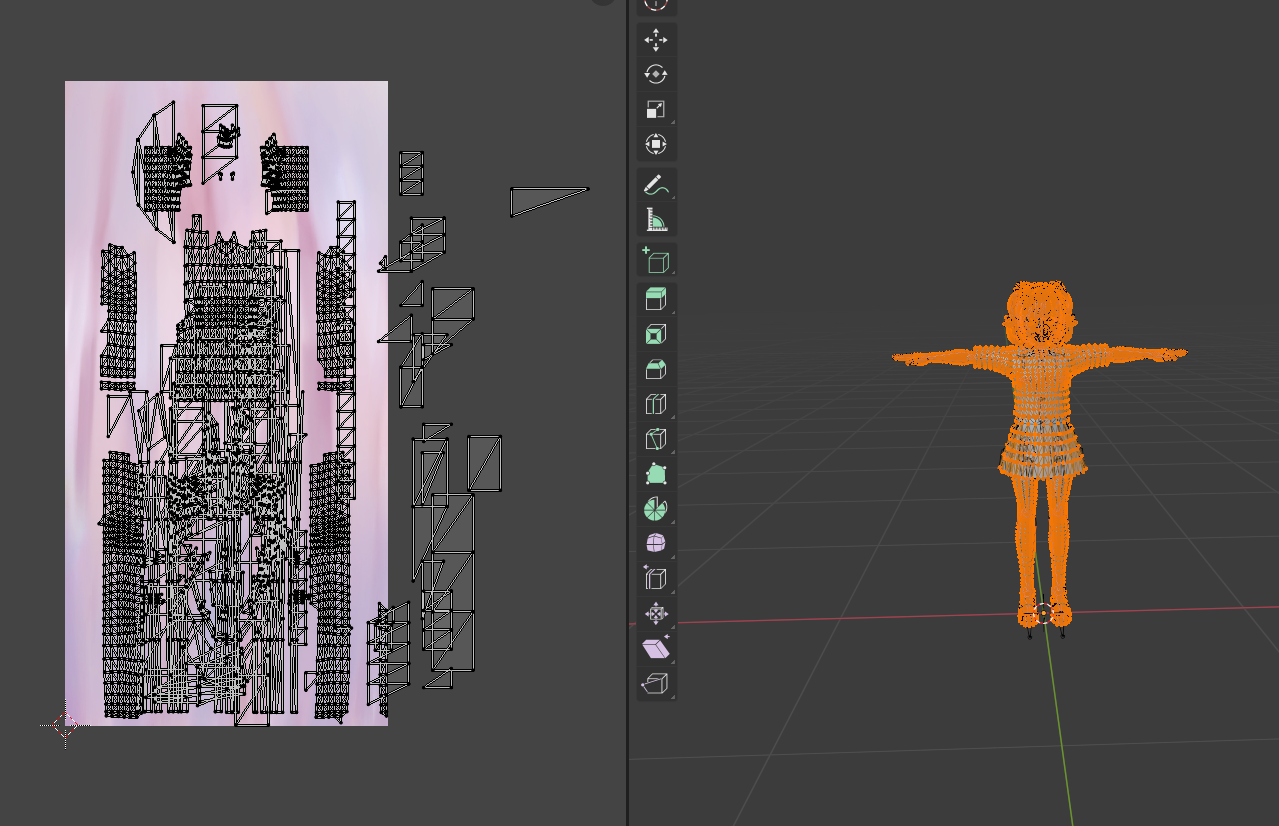Viewport: 1279px width, 826px height.
Task: Activate the Smooth vertices tool
Action: coord(656,544)
